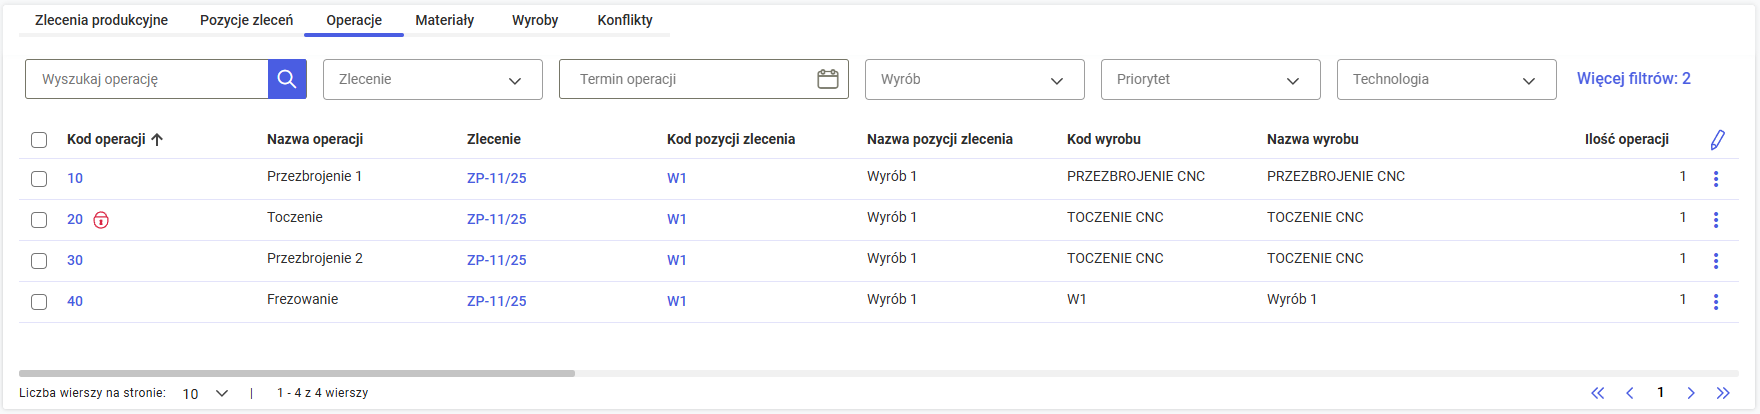Open the Priorytet filter dropdown
The height and width of the screenshot is (414, 1760).
[1210, 79]
